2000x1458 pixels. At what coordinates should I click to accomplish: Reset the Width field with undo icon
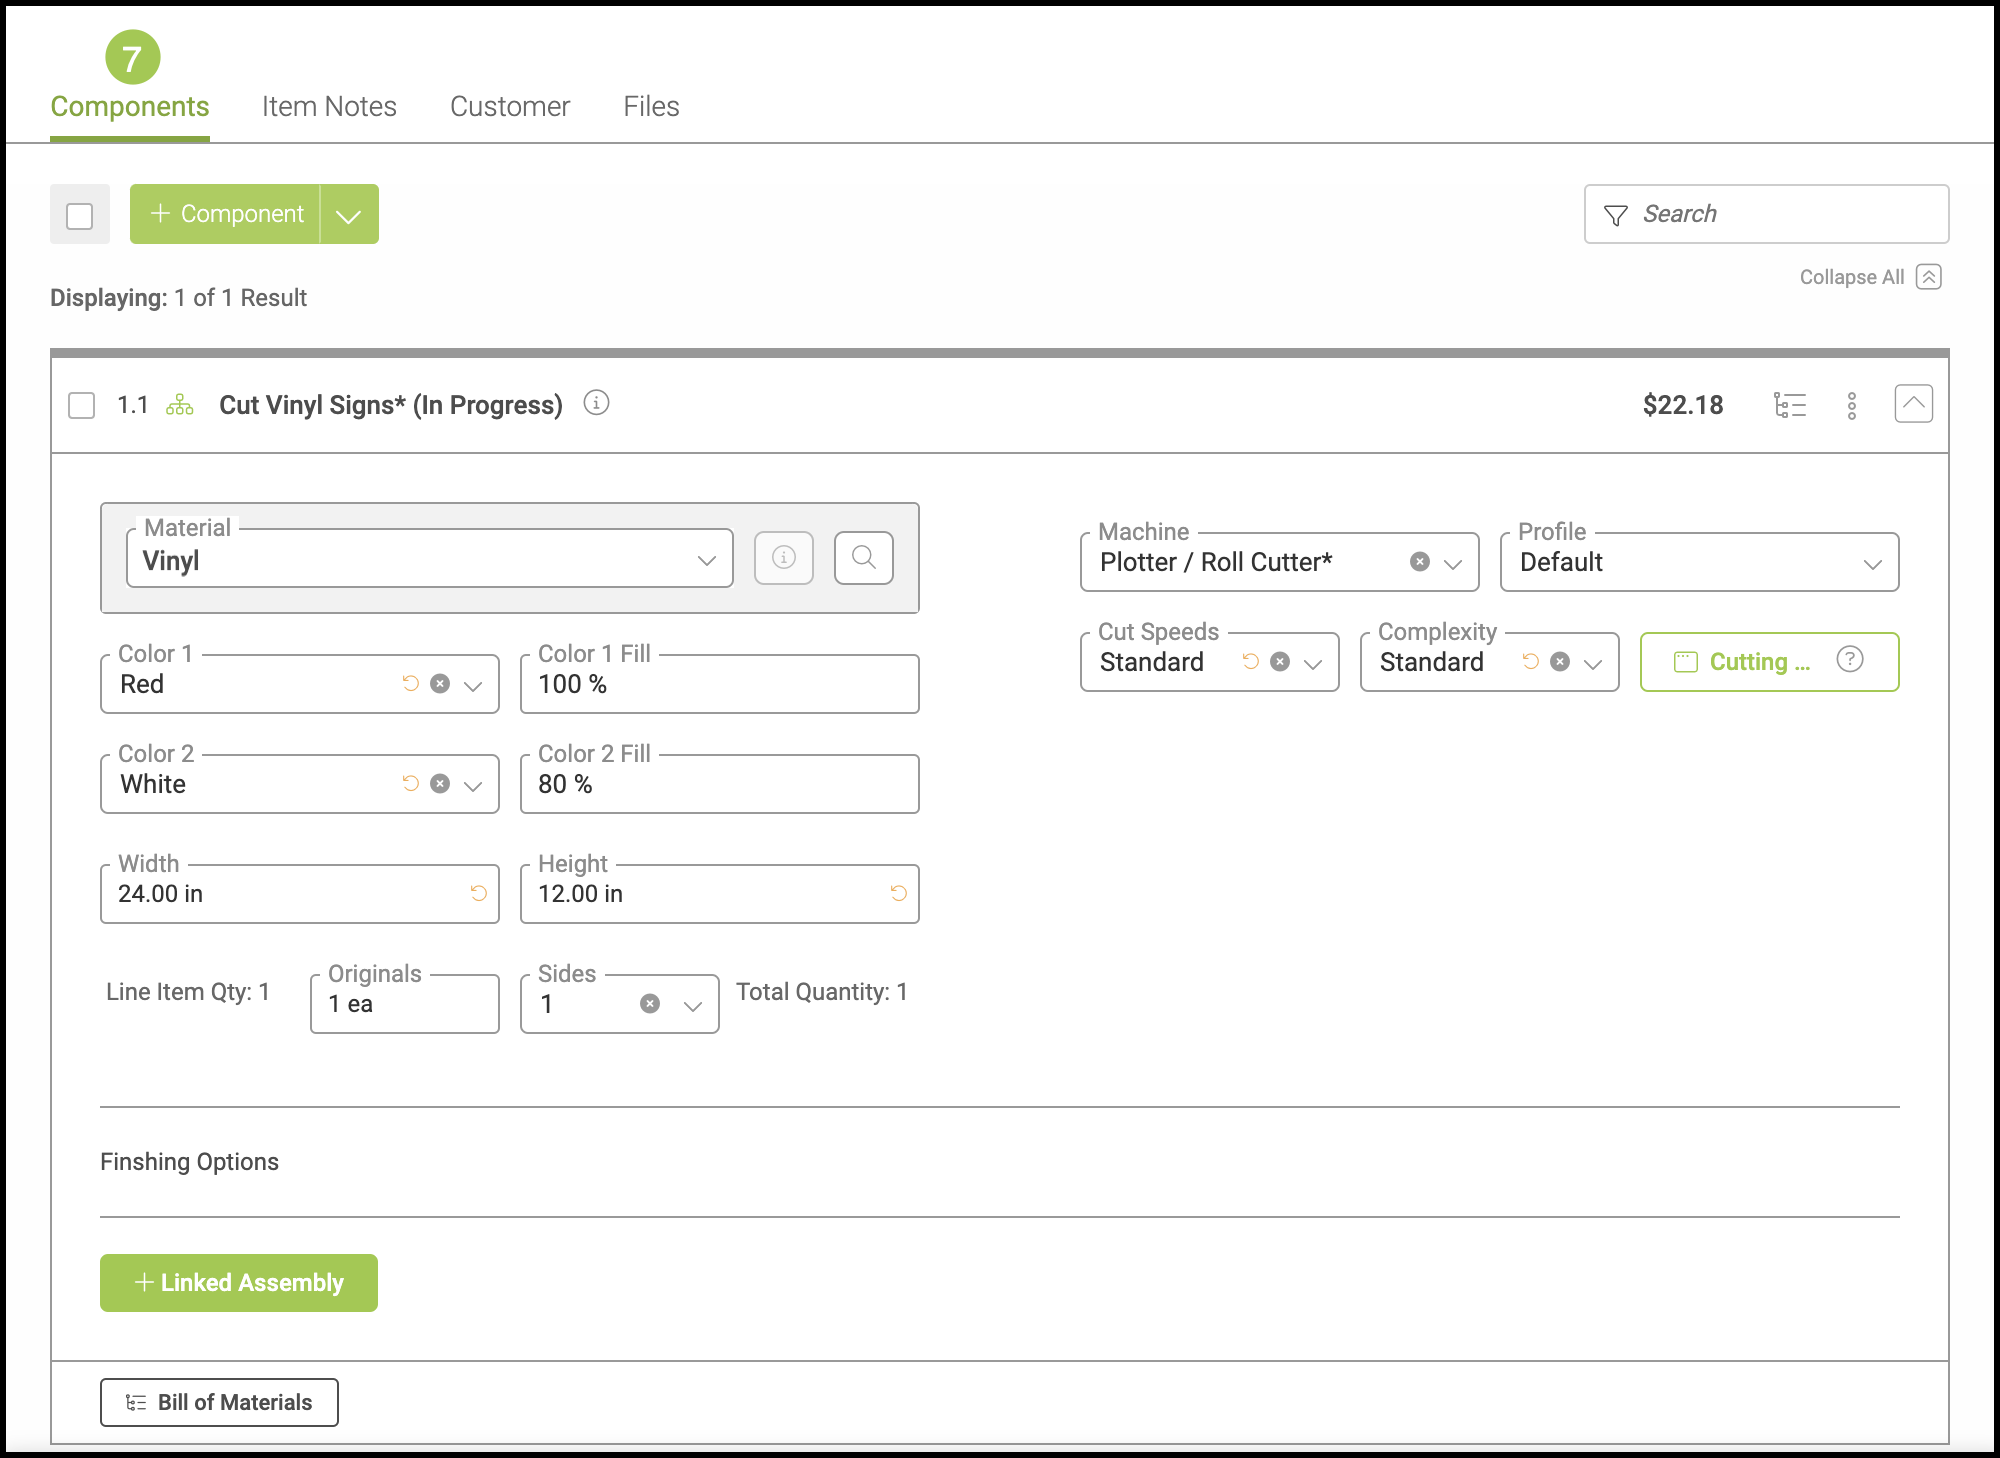(x=479, y=893)
